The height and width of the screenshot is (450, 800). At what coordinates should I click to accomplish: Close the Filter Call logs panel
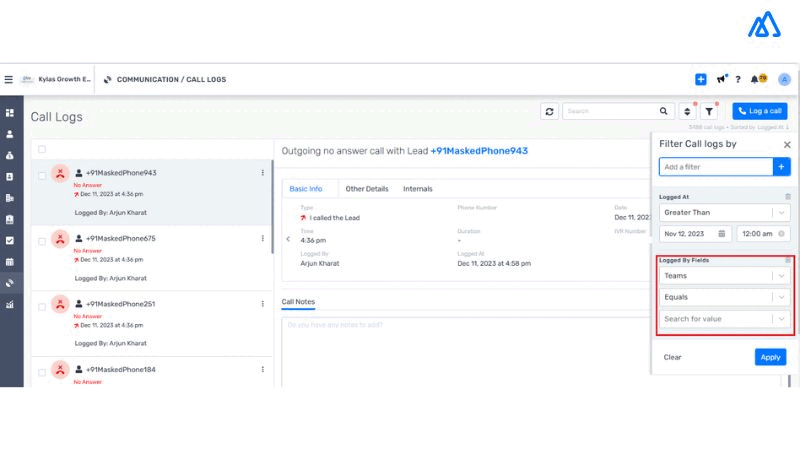pyautogui.click(x=787, y=145)
